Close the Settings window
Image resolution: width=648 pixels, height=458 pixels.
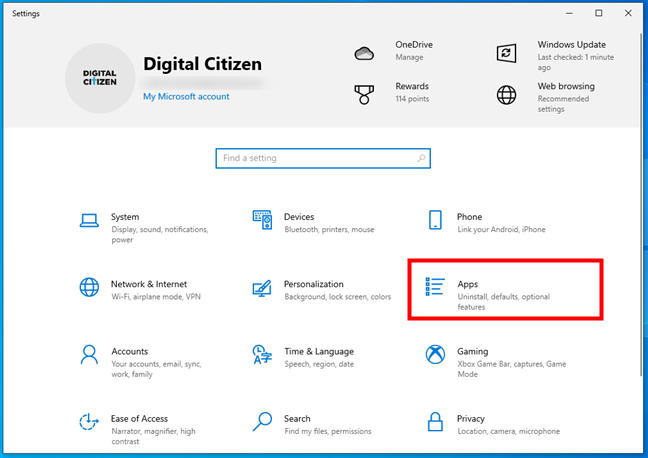(628, 13)
